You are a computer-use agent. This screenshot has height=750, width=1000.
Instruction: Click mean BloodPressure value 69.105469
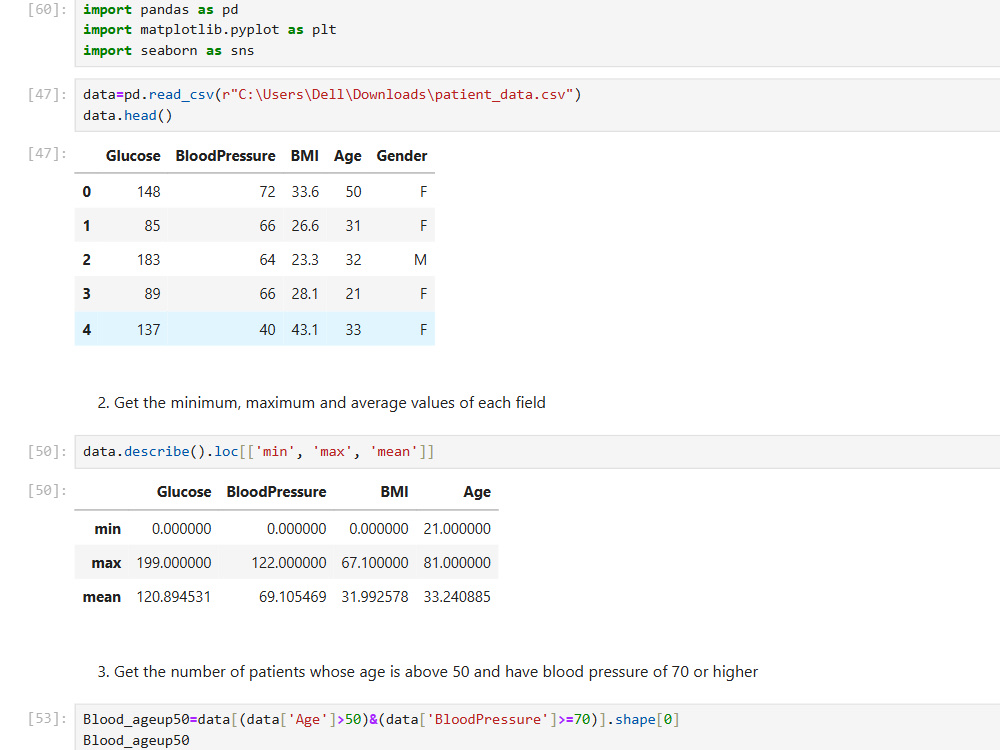pyautogui.click(x=293, y=597)
